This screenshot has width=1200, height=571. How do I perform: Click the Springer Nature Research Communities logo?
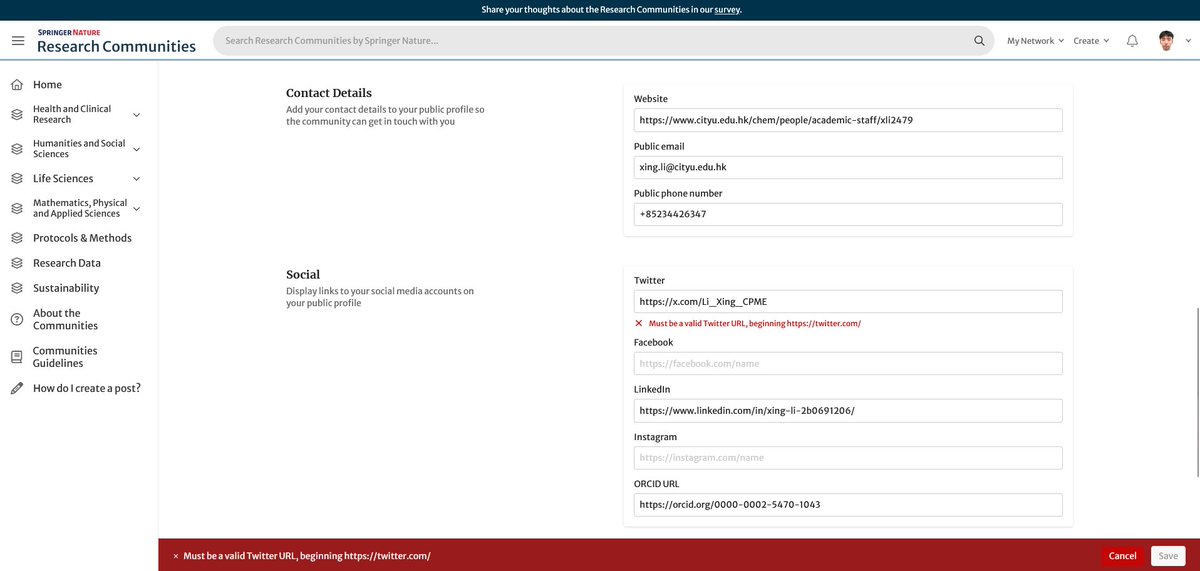116,41
